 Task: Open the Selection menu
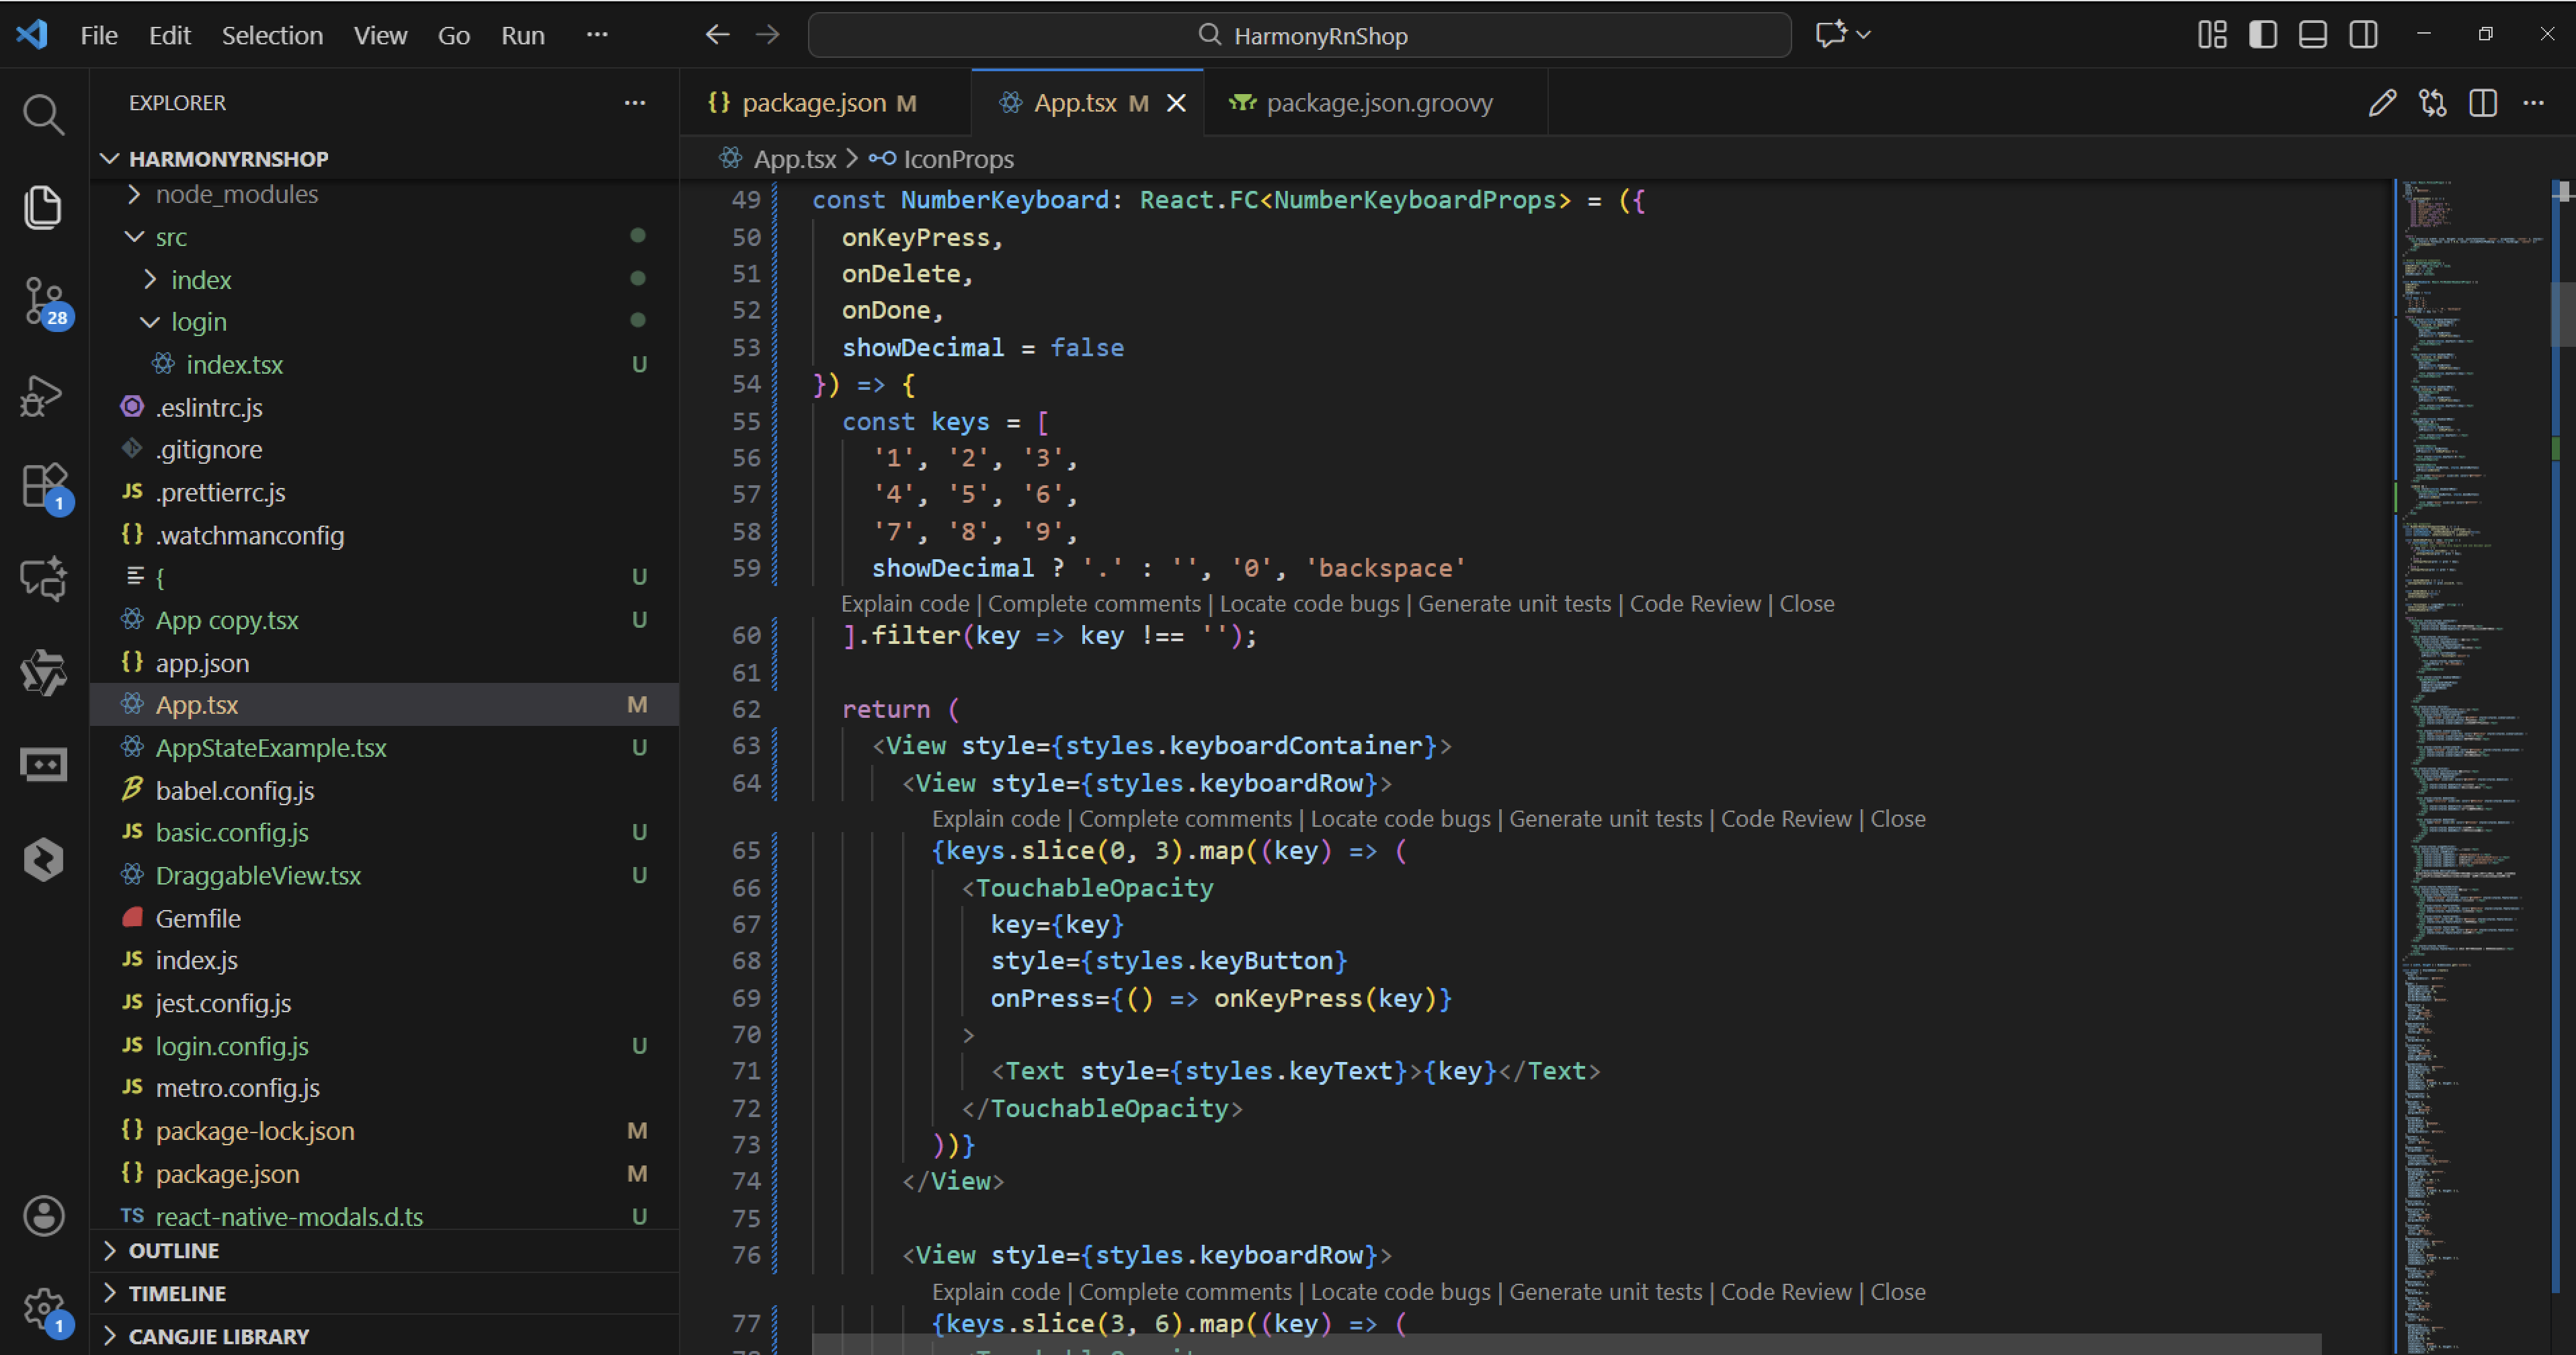pyautogui.click(x=272, y=35)
